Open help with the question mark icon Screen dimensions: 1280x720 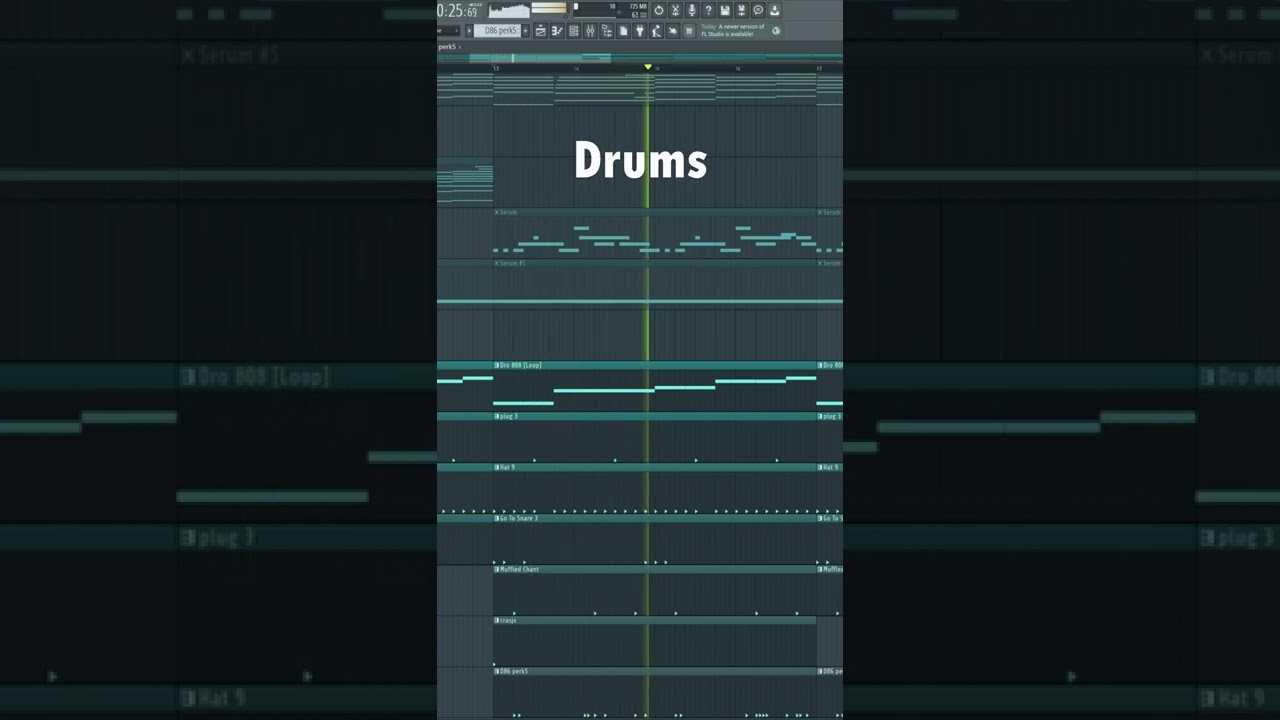(x=708, y=10)
